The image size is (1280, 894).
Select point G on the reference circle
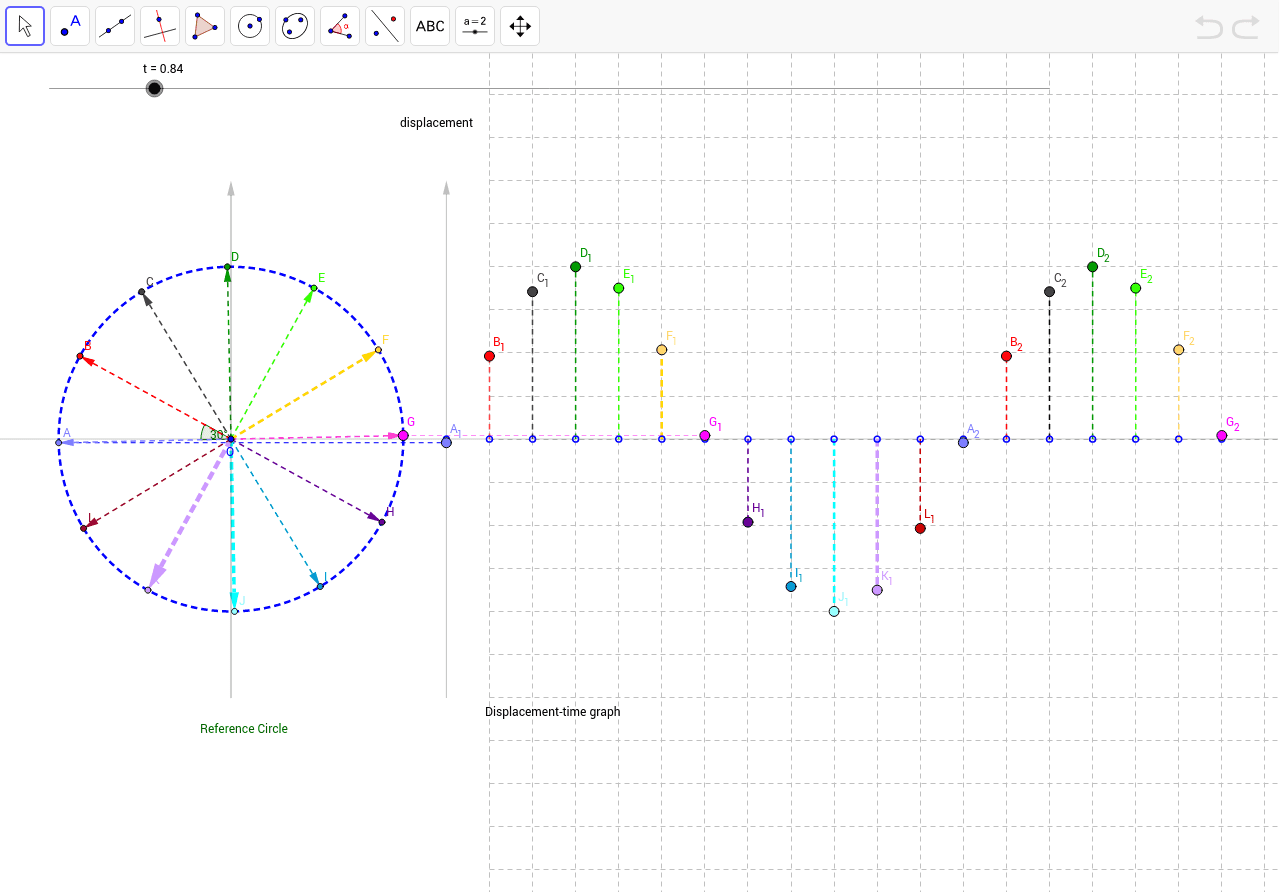pos(402,436)
